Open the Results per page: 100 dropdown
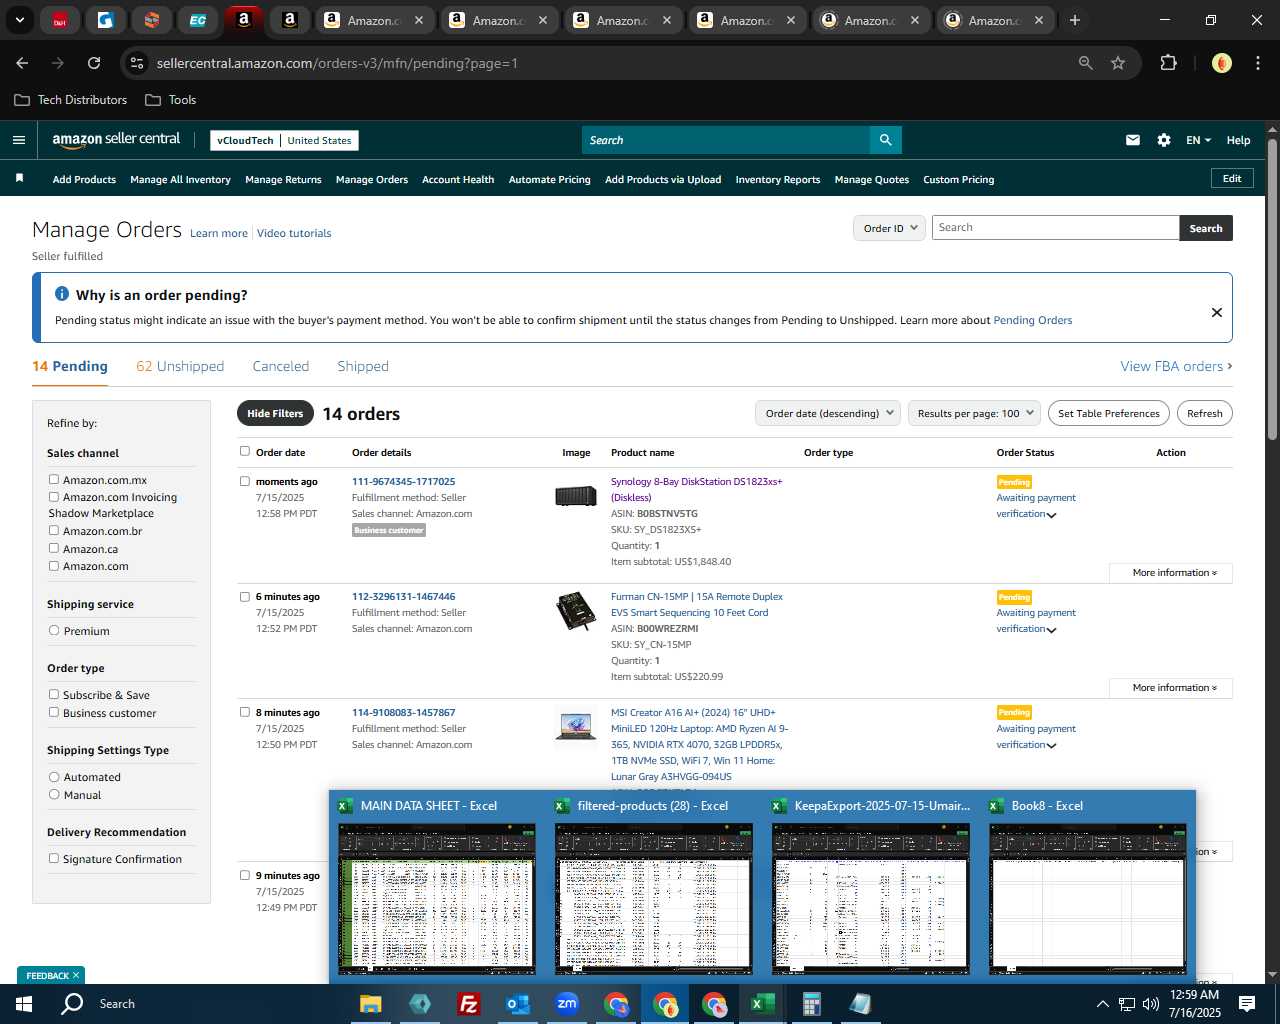This screenshot has width=1280, height=1024. point(974,413)
